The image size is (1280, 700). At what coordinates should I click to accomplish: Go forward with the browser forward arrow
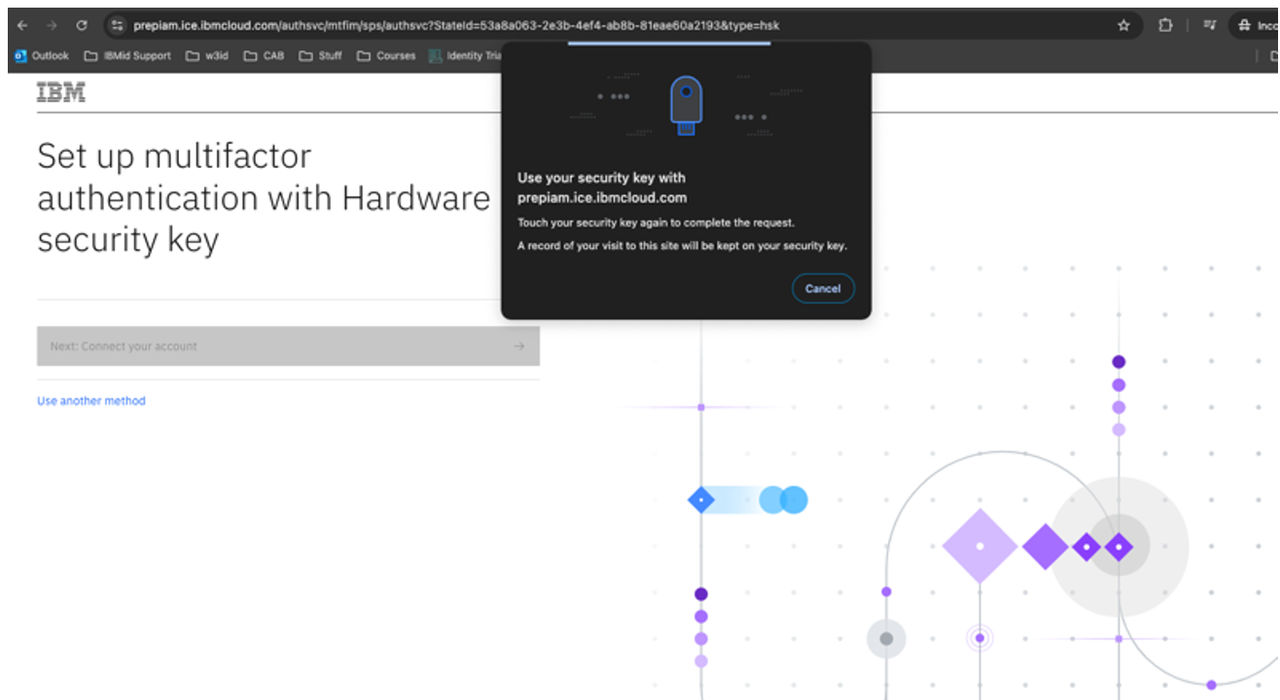(51, 25)
